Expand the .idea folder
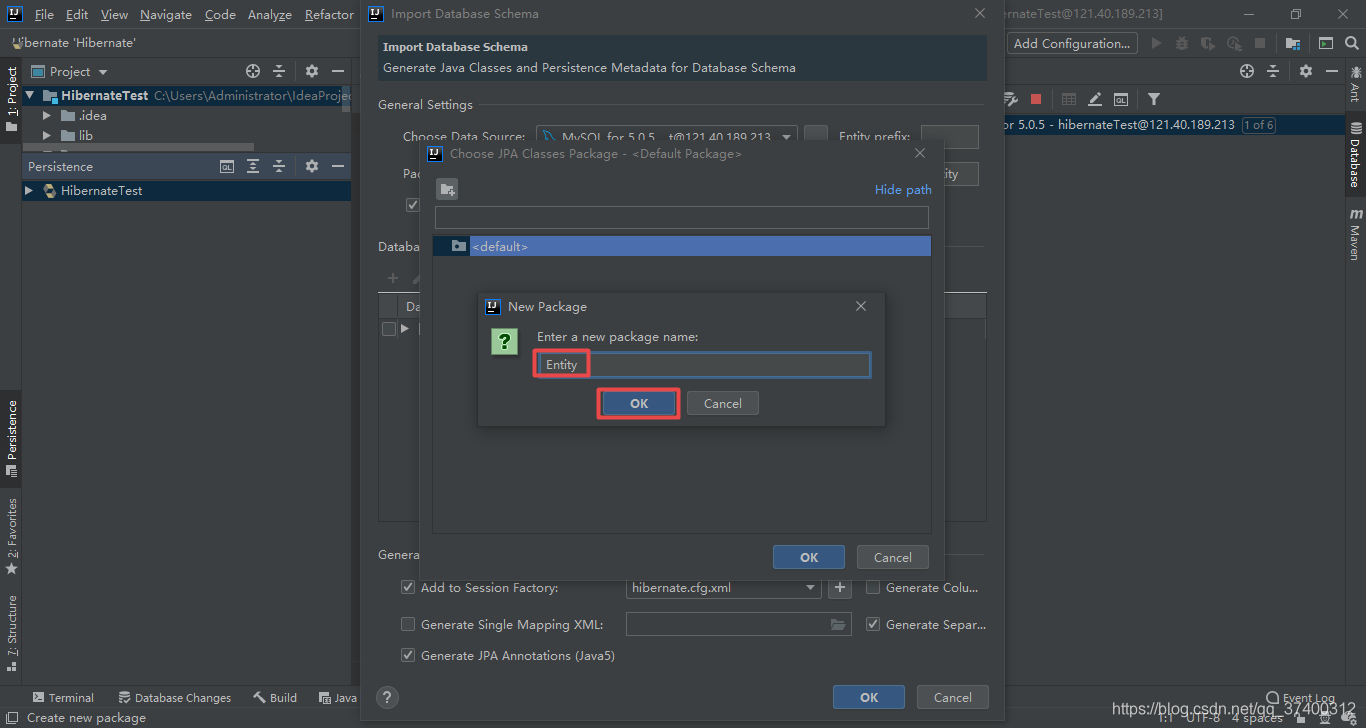The height and width of the screenshot is (728, 1366). point(46,115)
